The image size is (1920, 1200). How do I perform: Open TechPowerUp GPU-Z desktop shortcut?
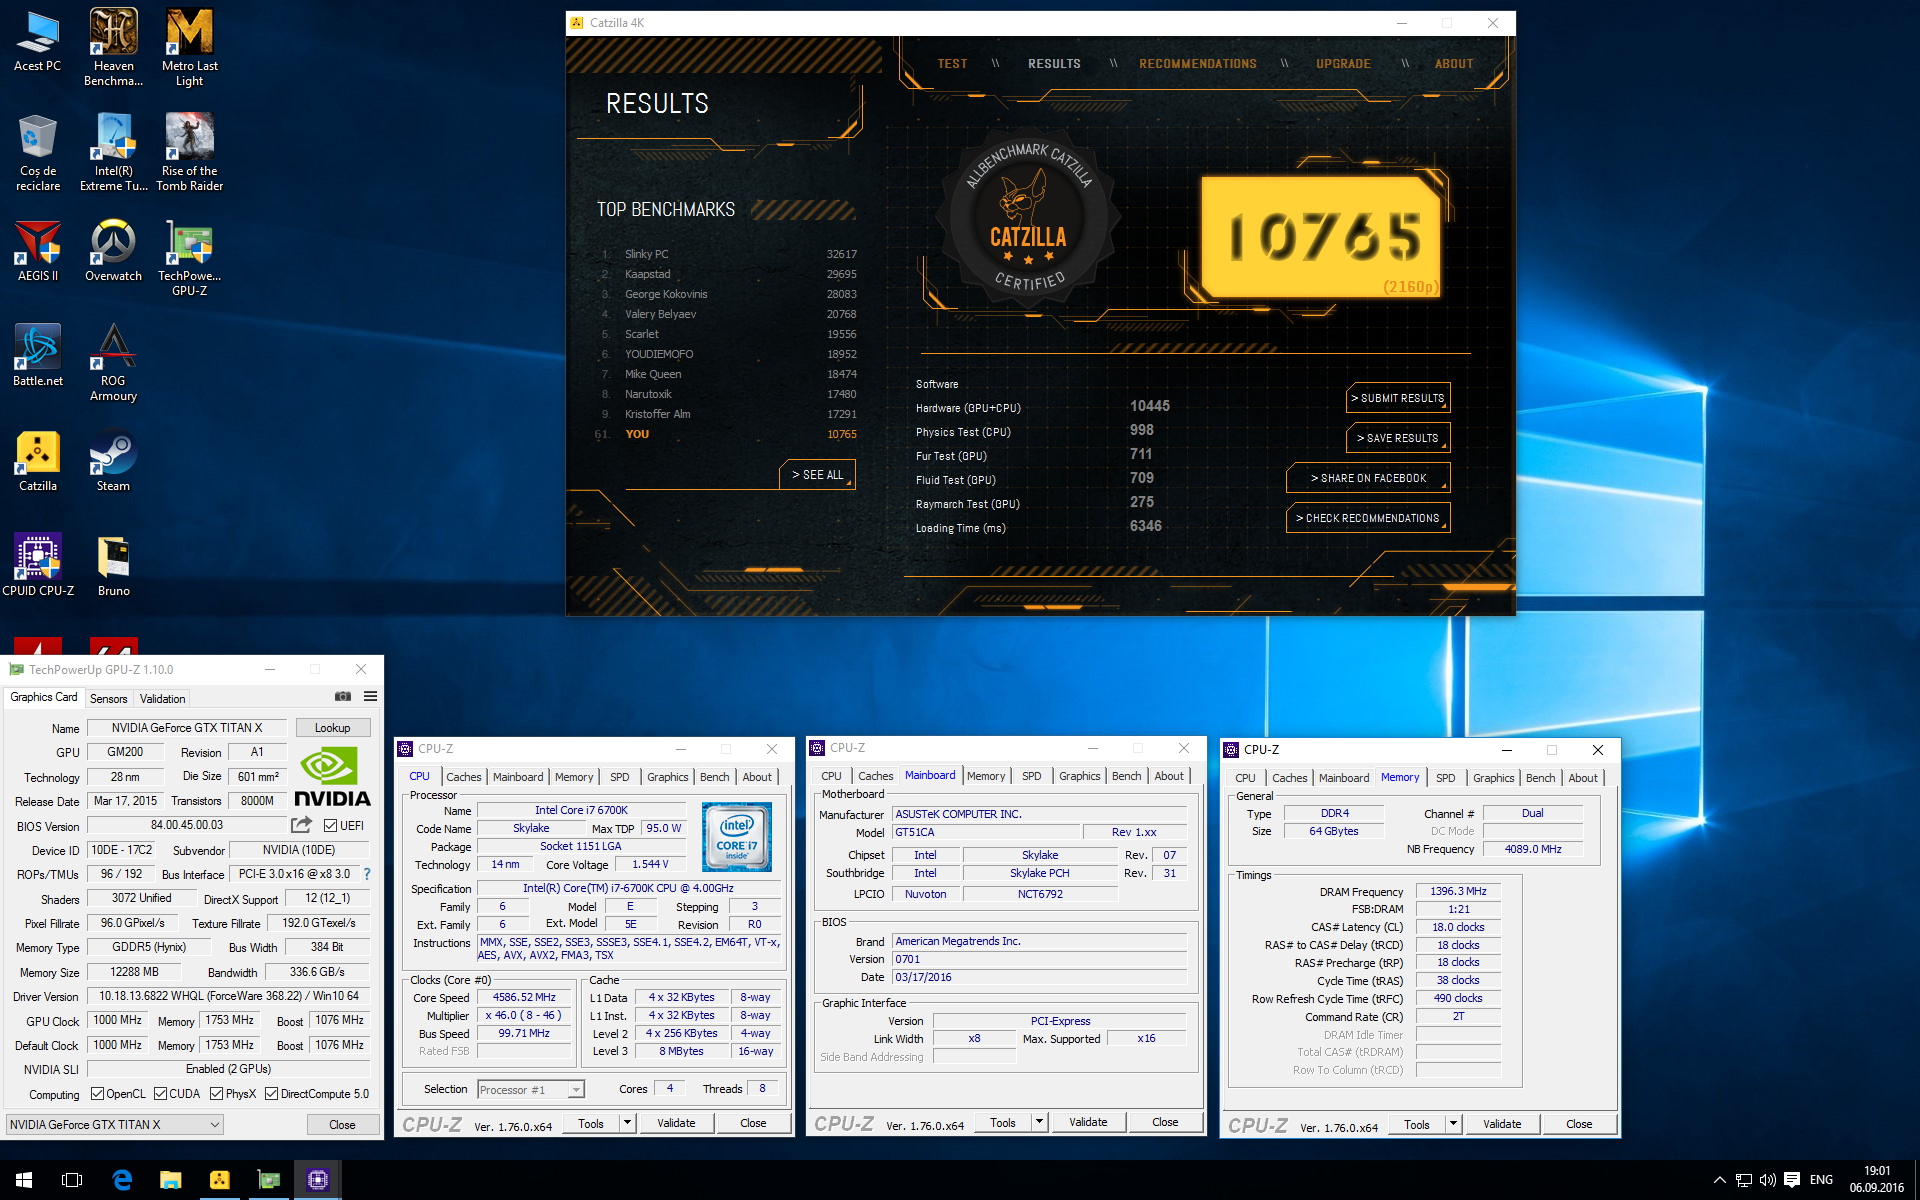(189, 258)
